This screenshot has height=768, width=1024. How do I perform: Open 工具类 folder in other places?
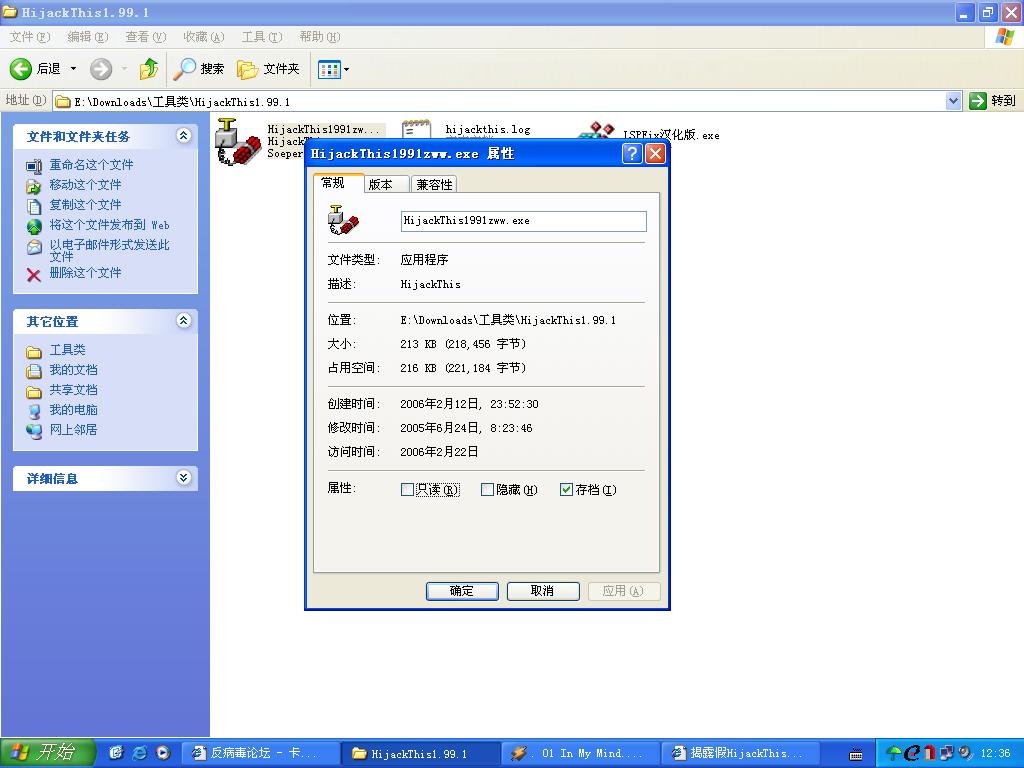click(67, 350)
